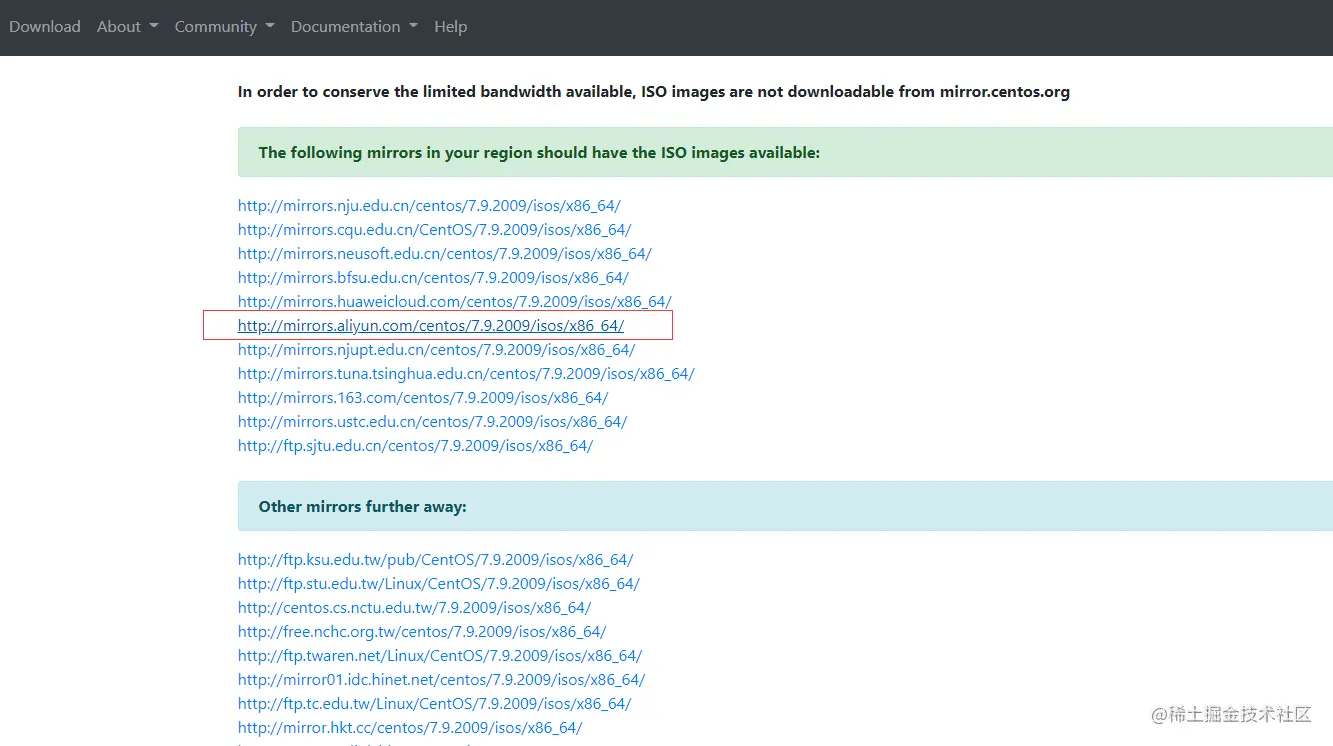The image size is (1333, 746).
Task: Visit the ftp.sjtu.edu.cn mirror link
Action: click(415, 446)
